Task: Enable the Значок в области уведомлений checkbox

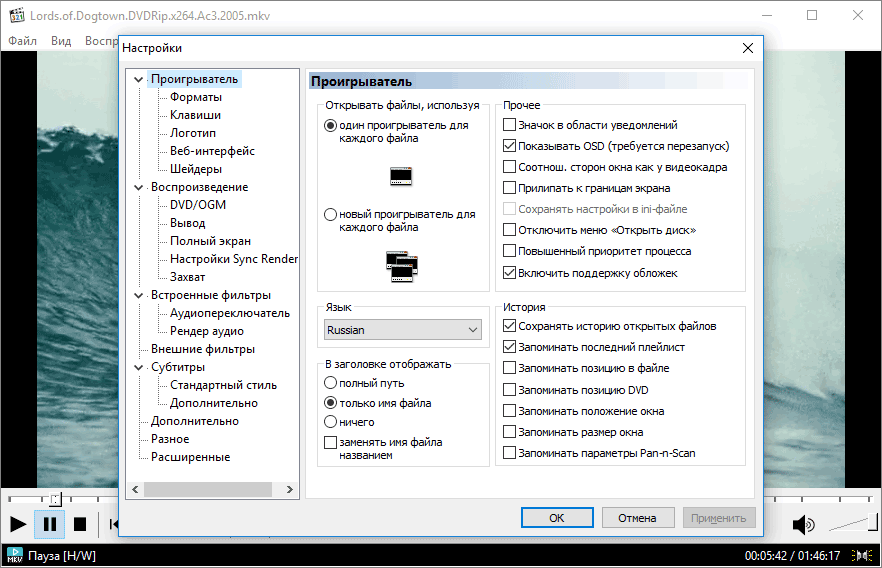Action: [x=510, y=125]
